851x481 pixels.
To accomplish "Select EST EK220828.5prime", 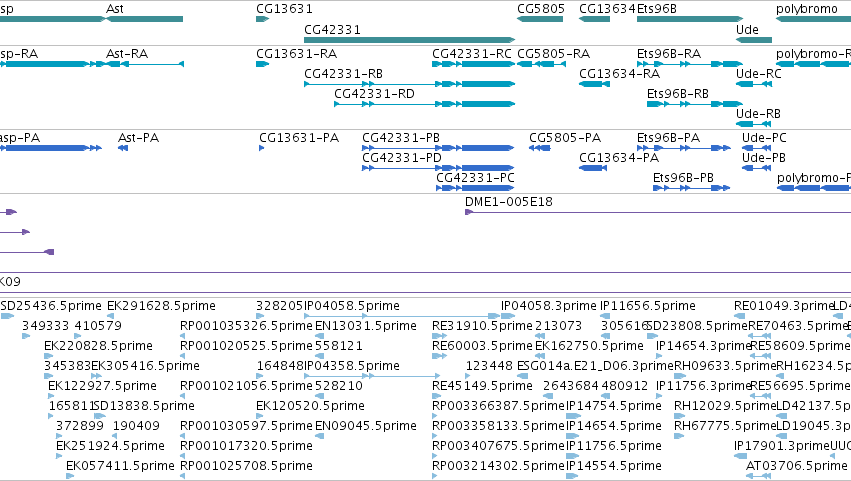I will point(98,346).
